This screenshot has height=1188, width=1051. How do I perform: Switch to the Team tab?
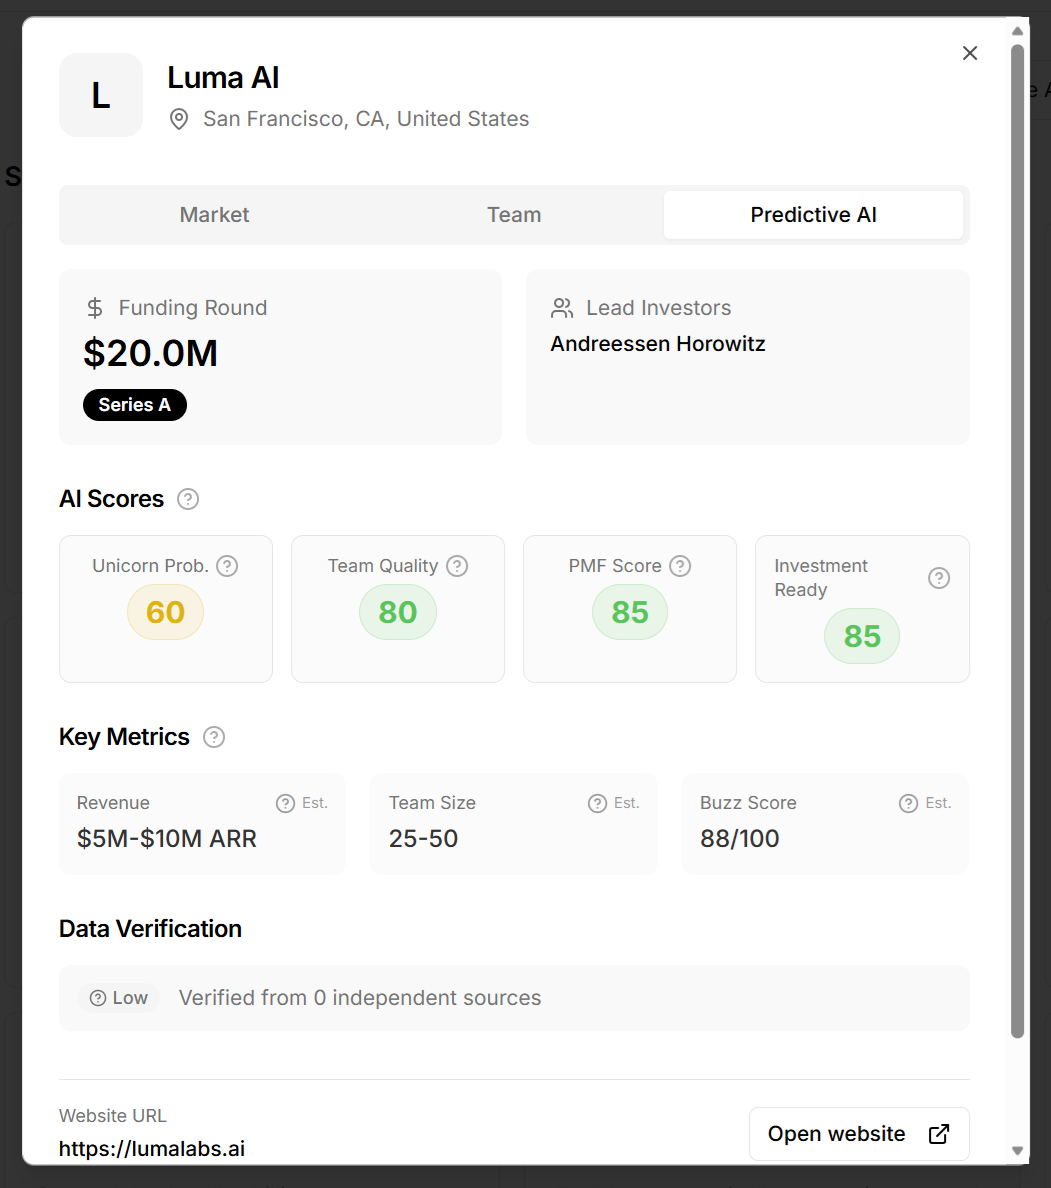[514, 214]
